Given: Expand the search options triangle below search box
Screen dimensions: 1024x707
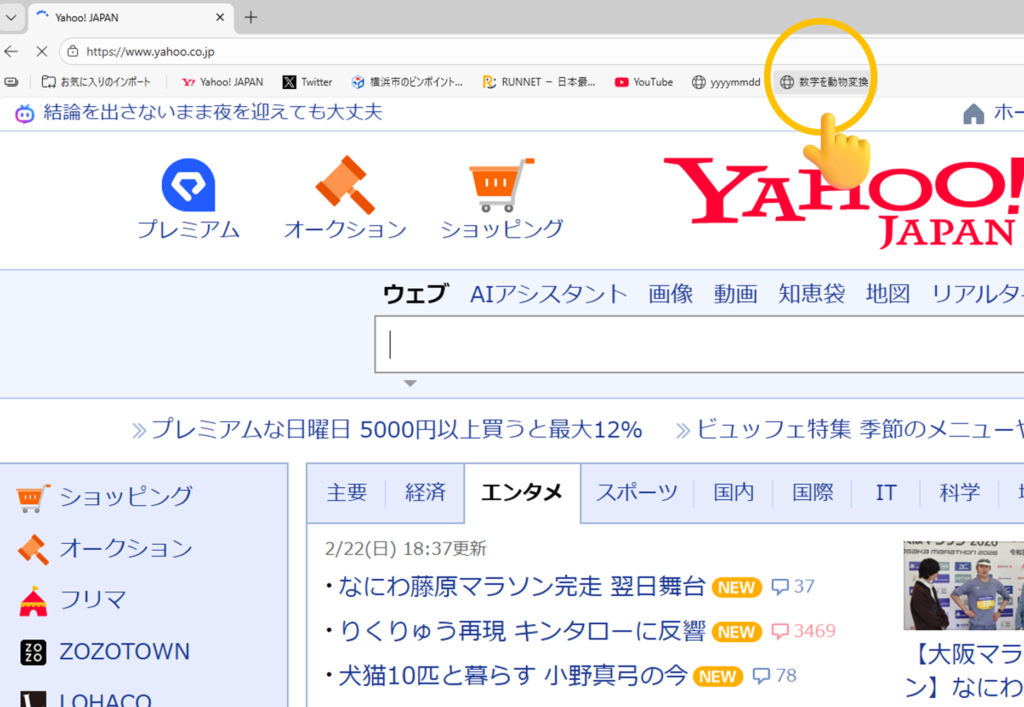Looking at the screenshot, I should pos(410,383).
